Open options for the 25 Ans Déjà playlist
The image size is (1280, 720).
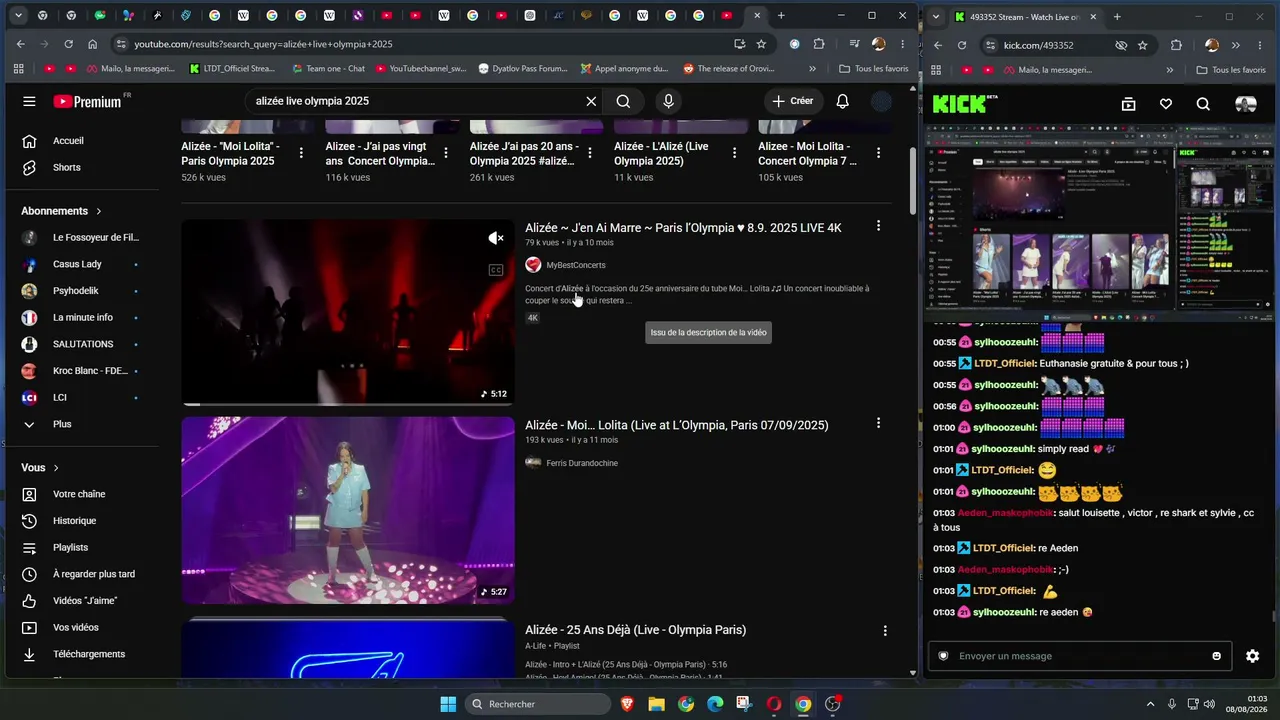pos(884,631)
